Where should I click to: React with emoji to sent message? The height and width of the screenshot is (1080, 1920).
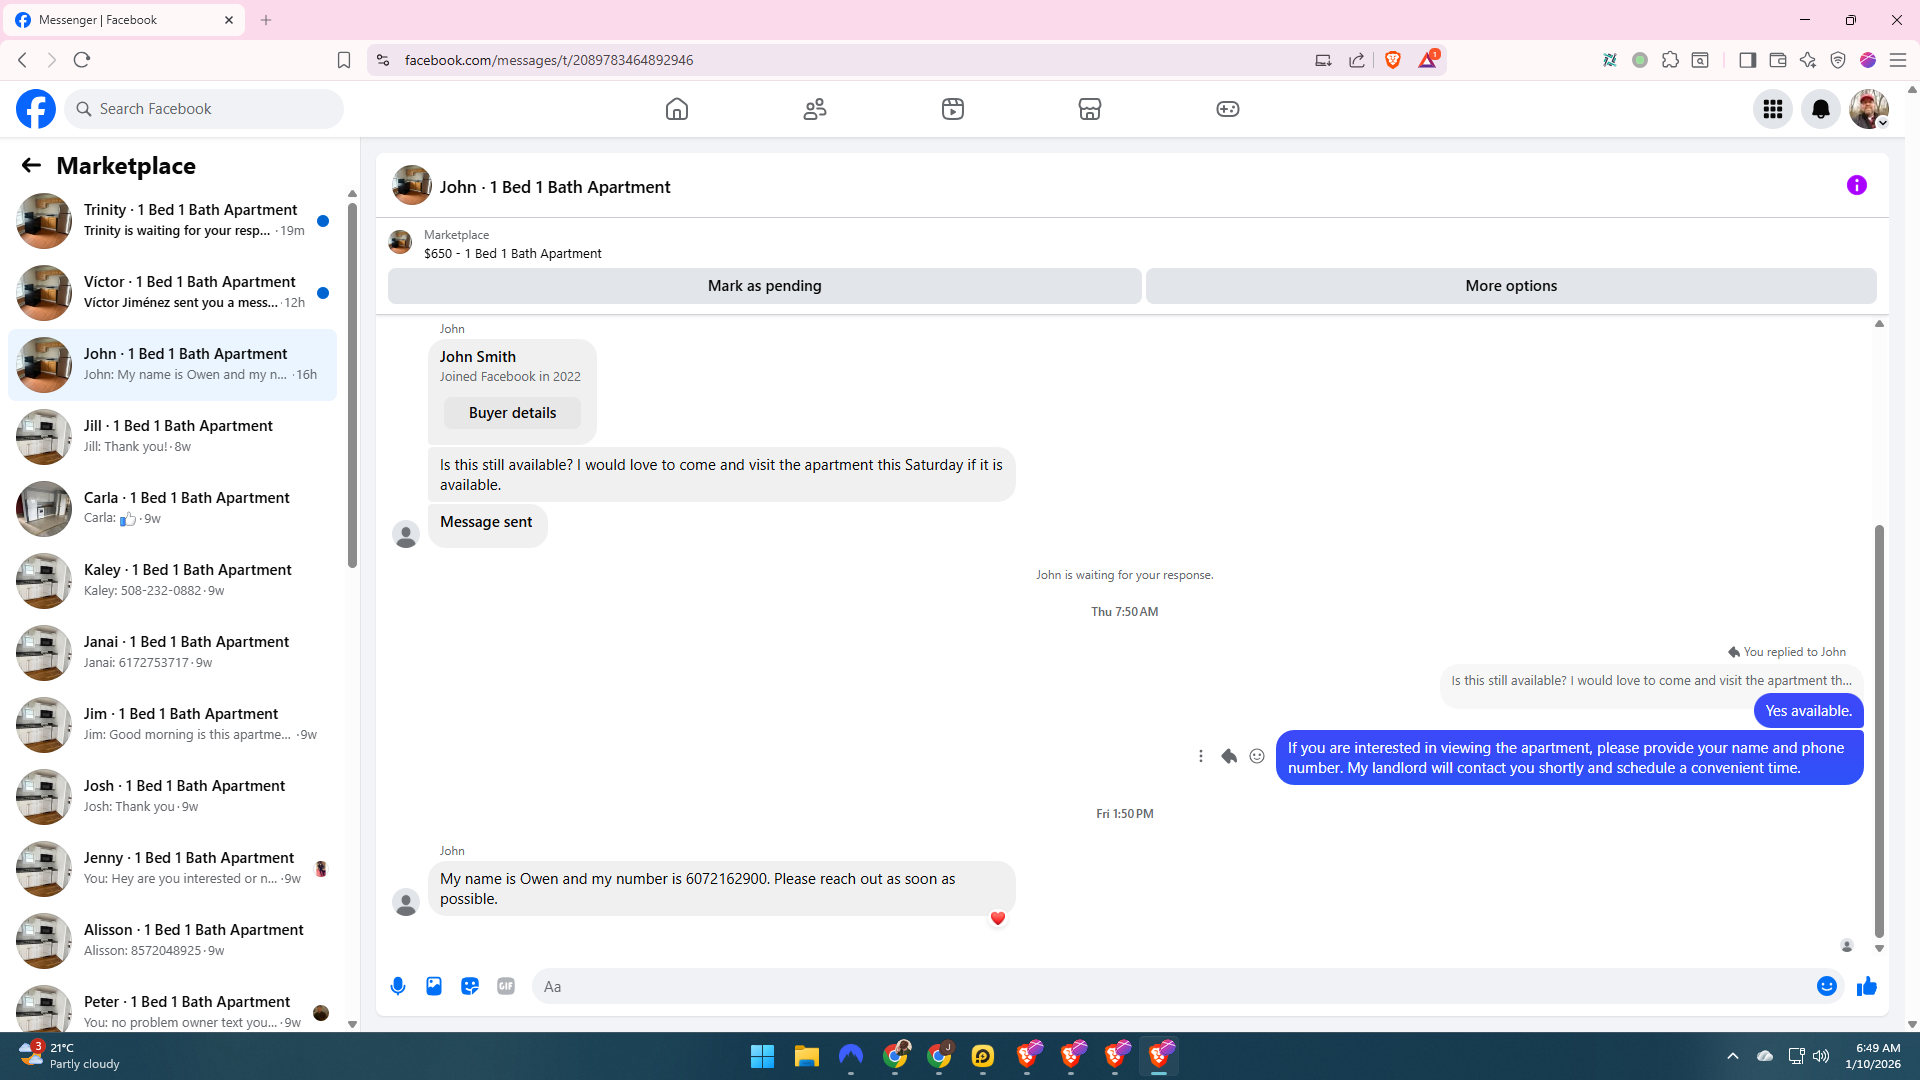[1257, 756]
